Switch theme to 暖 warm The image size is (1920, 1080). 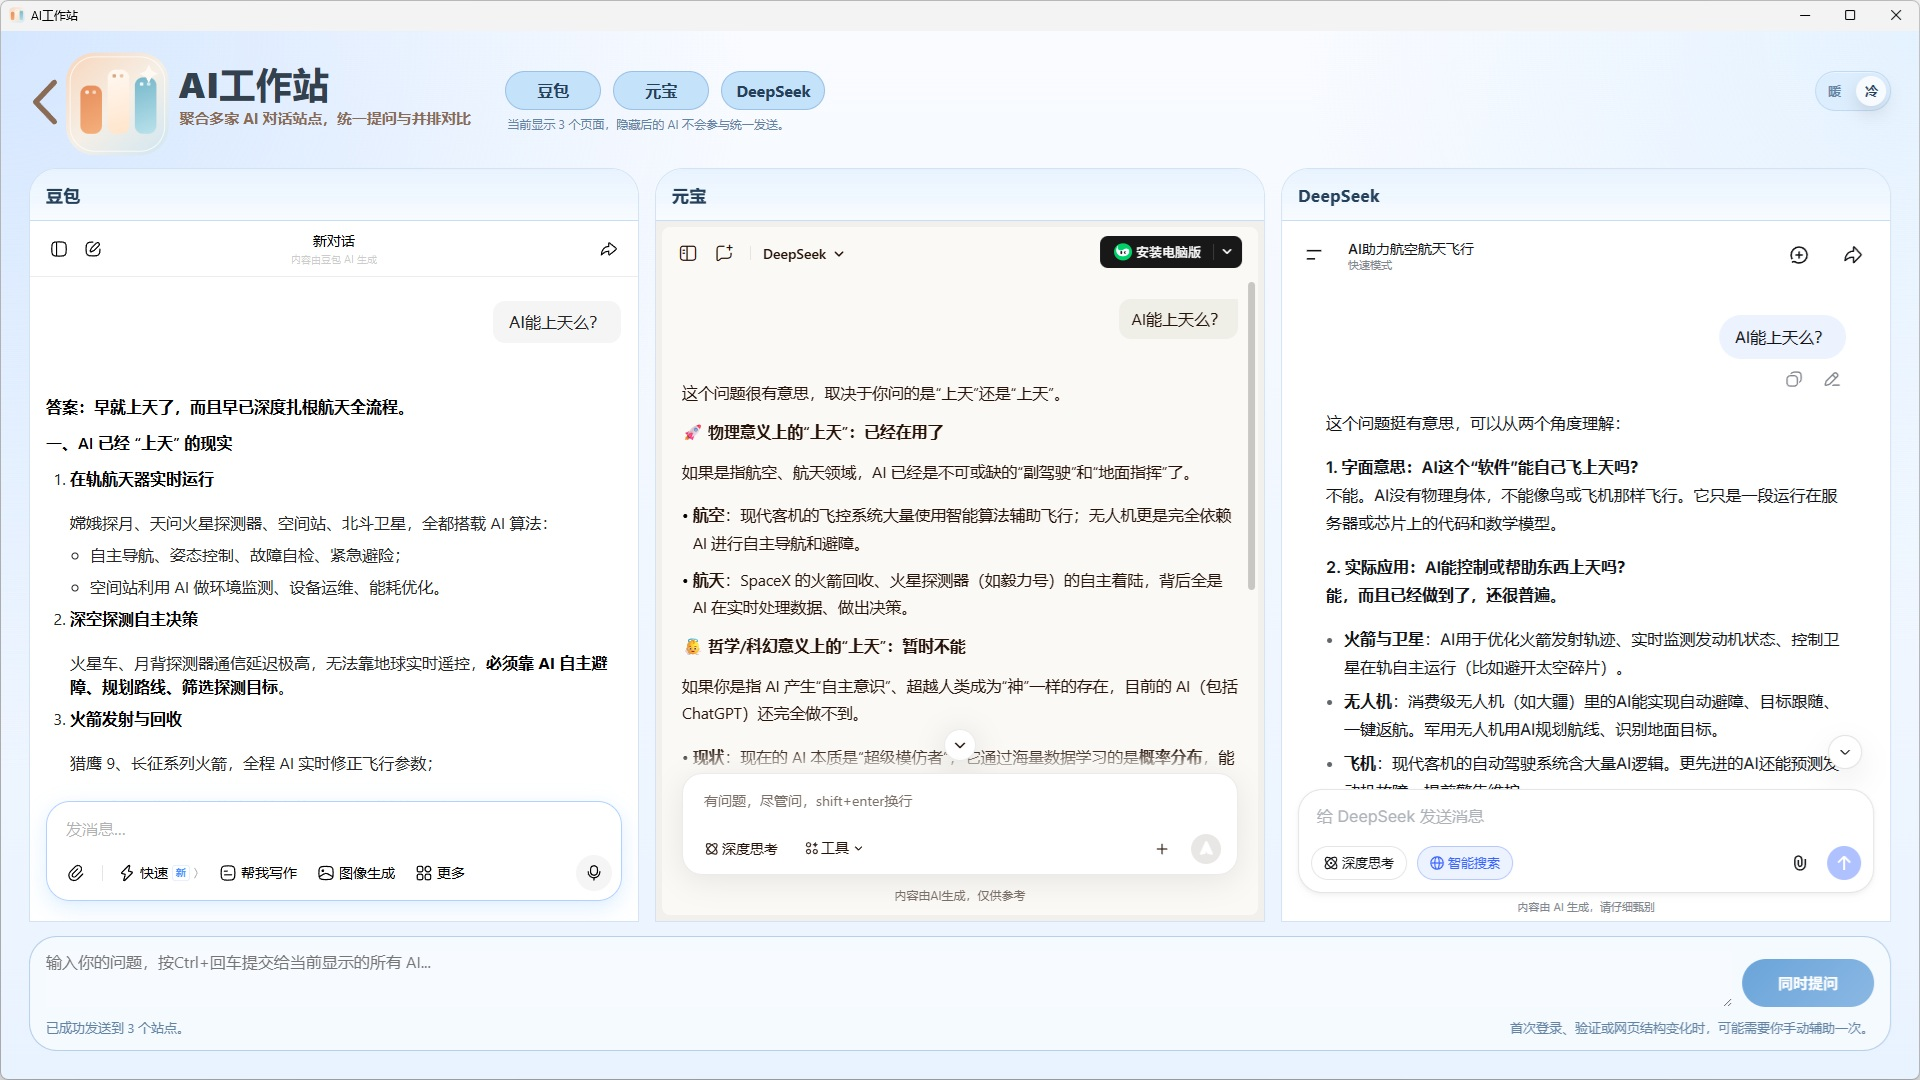pyautogui.click(x=1835, y=91)
